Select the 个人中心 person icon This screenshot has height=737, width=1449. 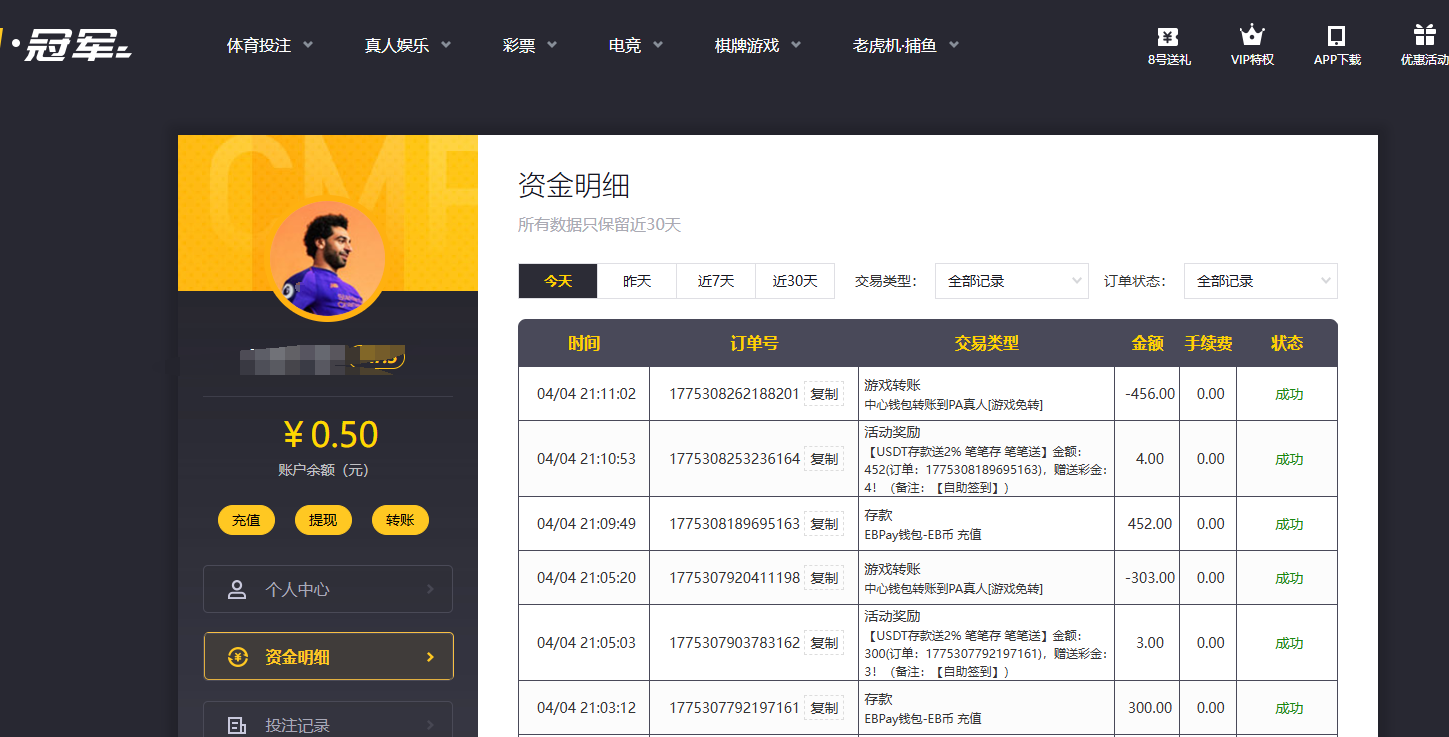236,589
